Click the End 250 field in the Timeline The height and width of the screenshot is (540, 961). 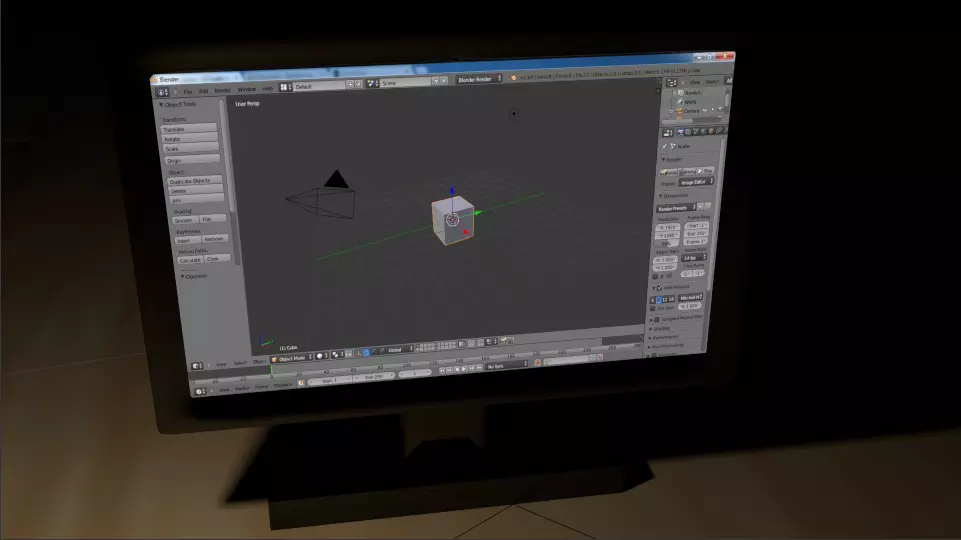(x=374, y=377)
